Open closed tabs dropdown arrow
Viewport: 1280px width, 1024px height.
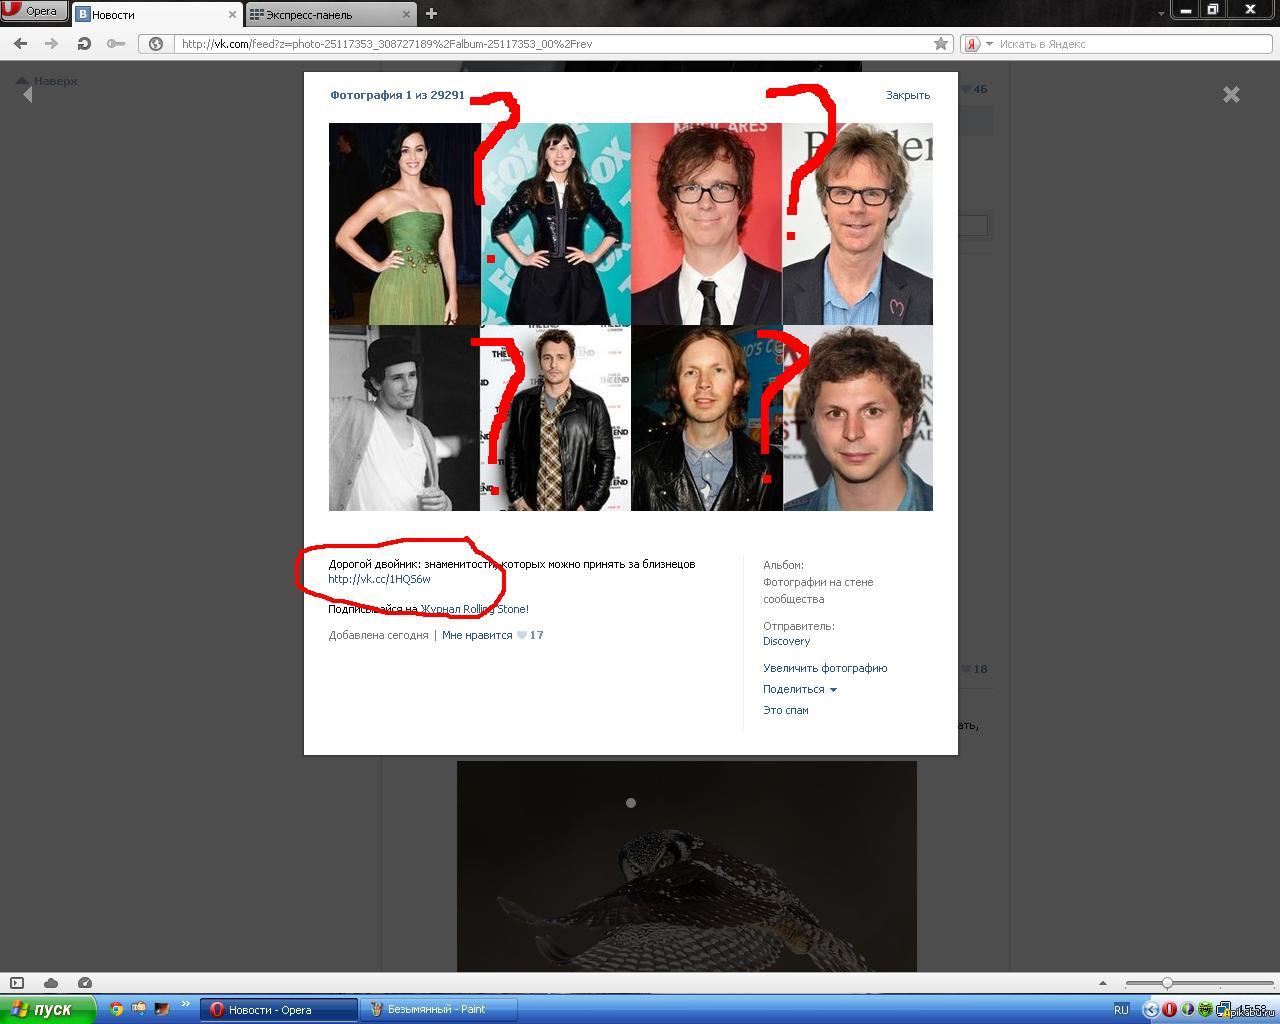click(x=1161, y=15)
